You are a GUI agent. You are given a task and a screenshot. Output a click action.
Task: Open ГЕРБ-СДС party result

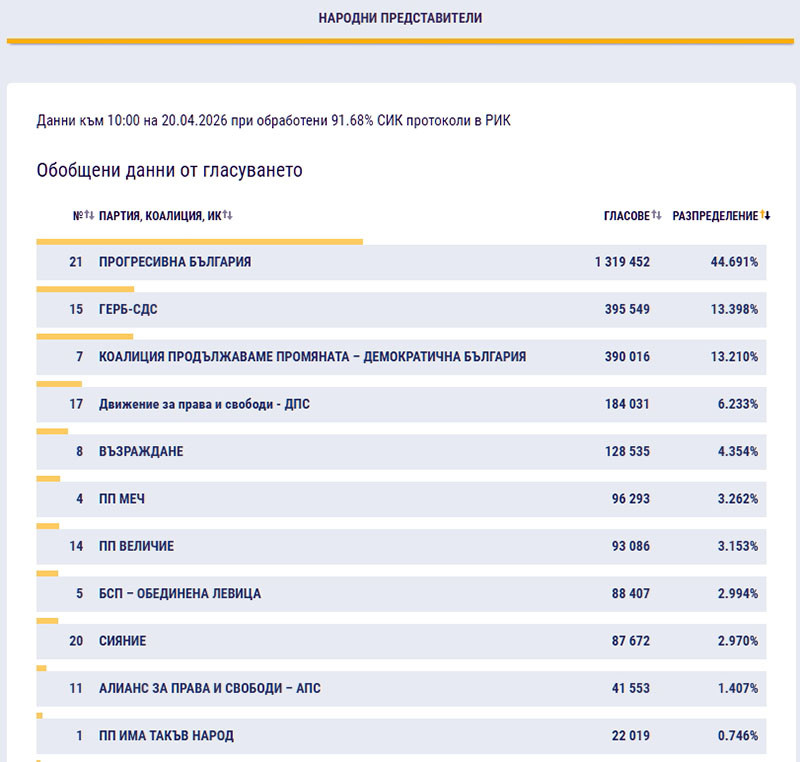[128, 310]
